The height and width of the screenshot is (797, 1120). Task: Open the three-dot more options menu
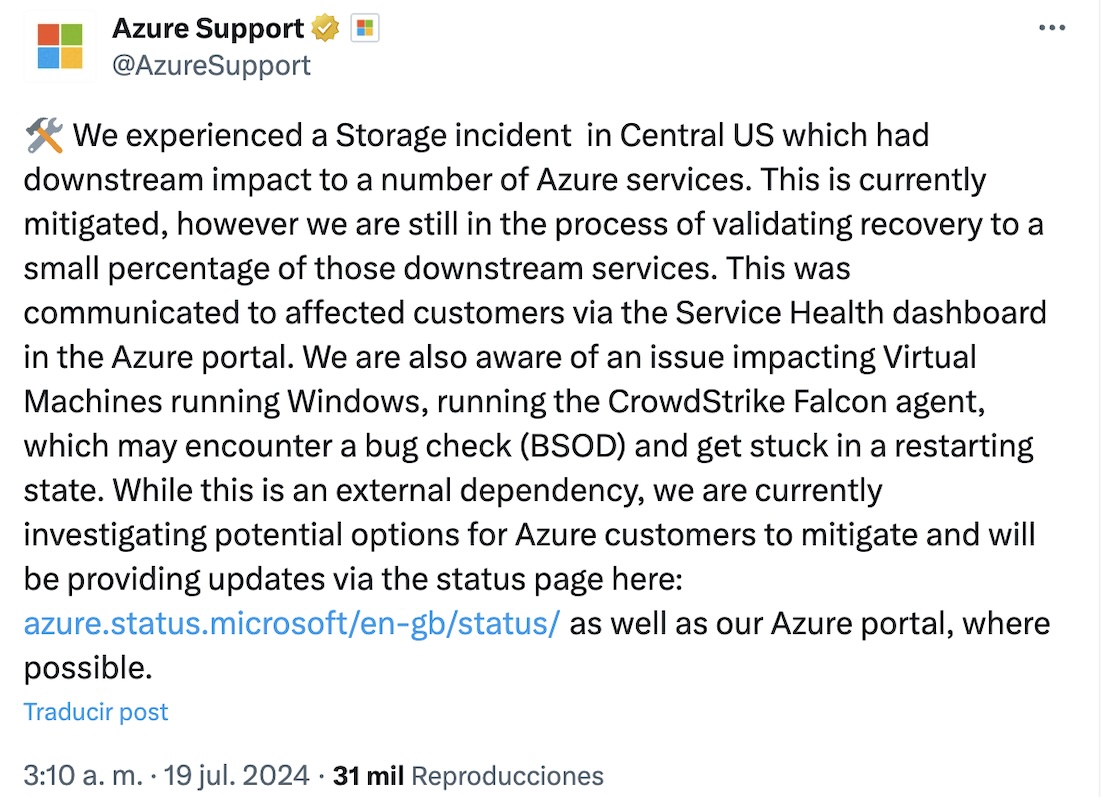[x=1052, y=28]
